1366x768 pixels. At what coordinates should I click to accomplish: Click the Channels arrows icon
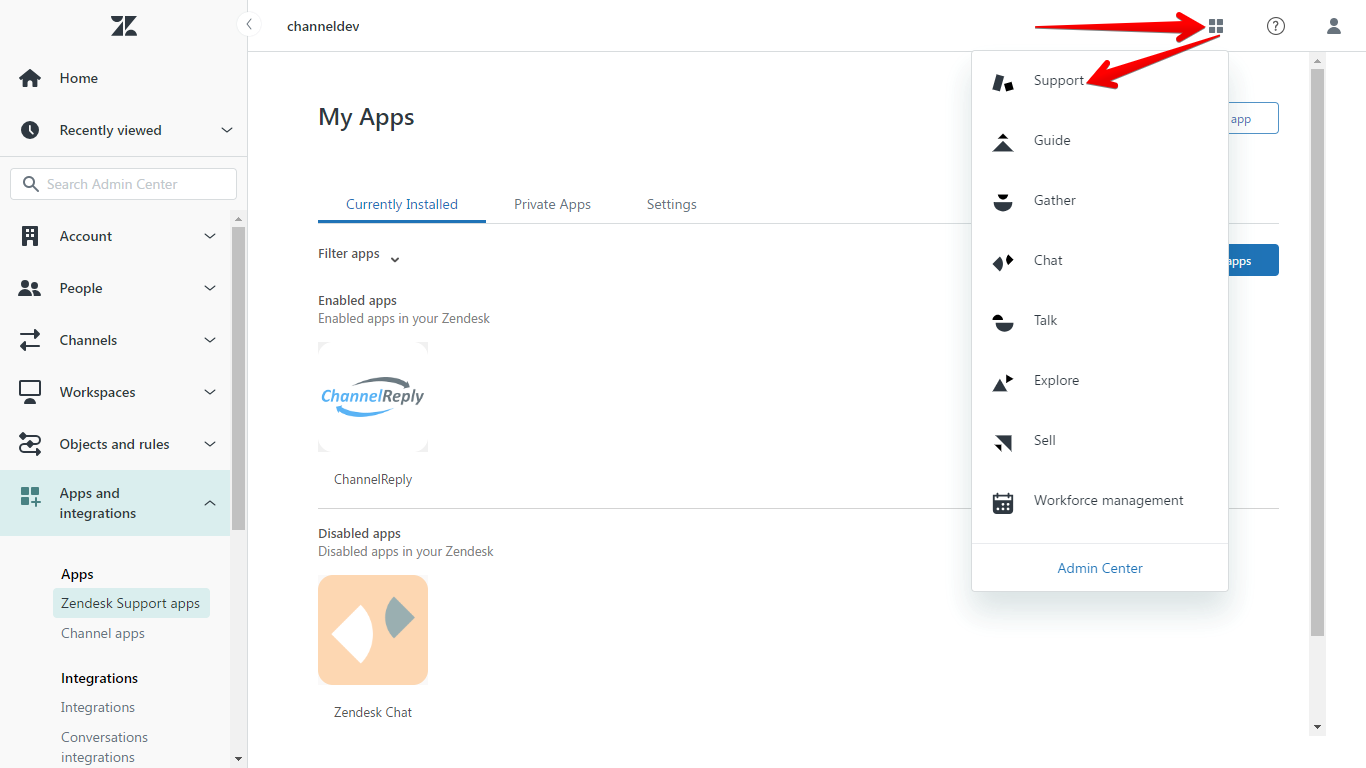[x=30, y=340]
